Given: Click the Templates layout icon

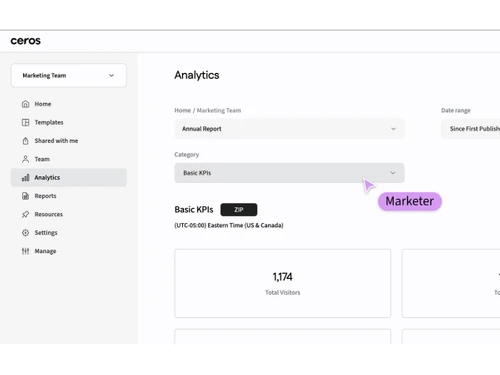Looking at the screenshot, I should point(25,122).
